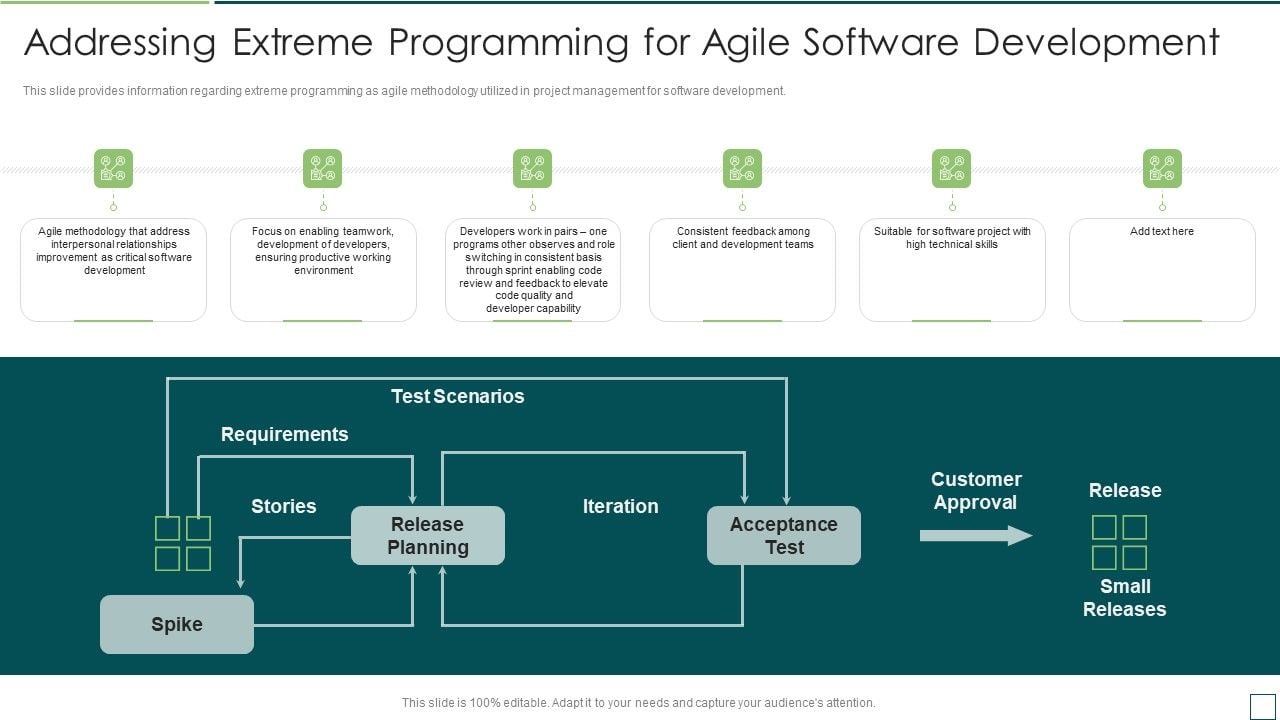Click the icon above the high technical skills card

click(x=952, y=167)
